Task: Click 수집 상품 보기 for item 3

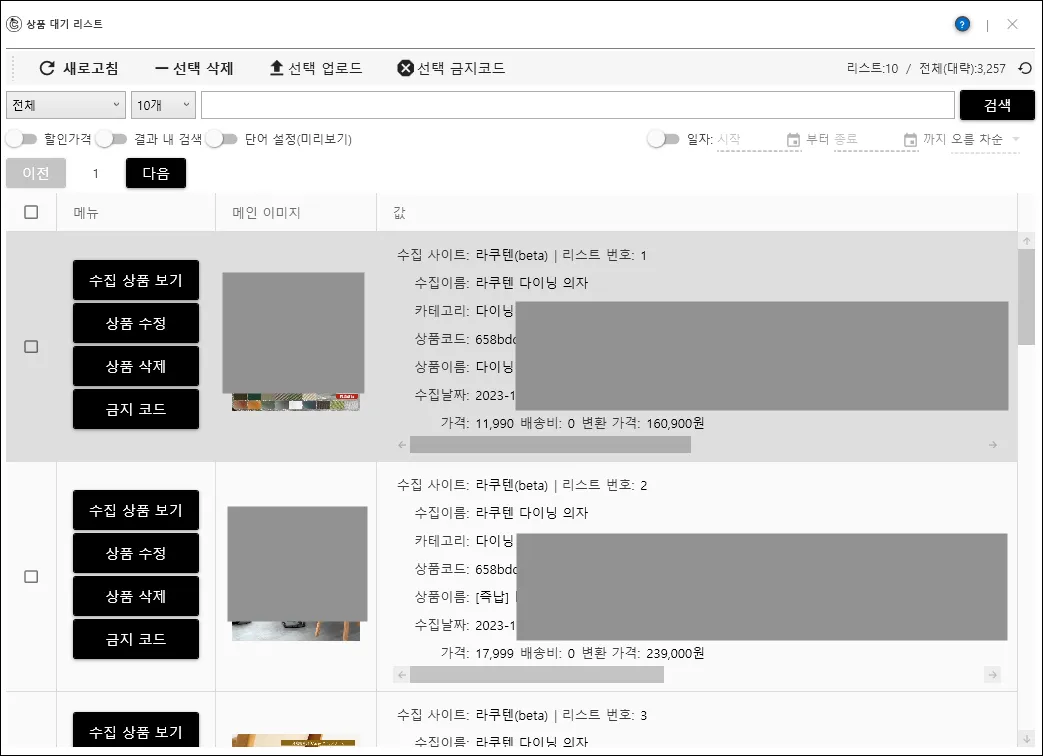Action: (x=136, y=730)
